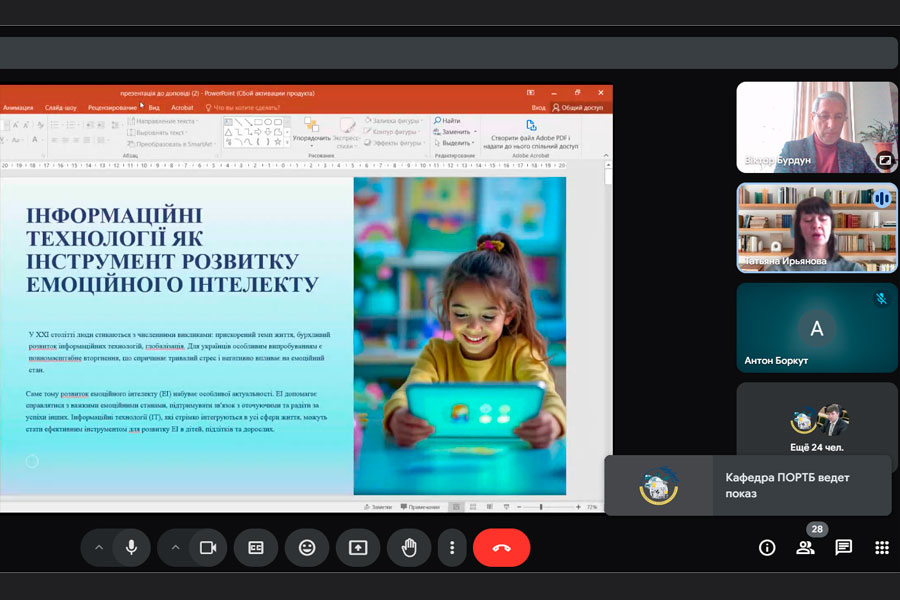Image resolution: width=900 pixels, height=600 pixels.
Task: Raise hand in the meeting
Action: (408, 547)
